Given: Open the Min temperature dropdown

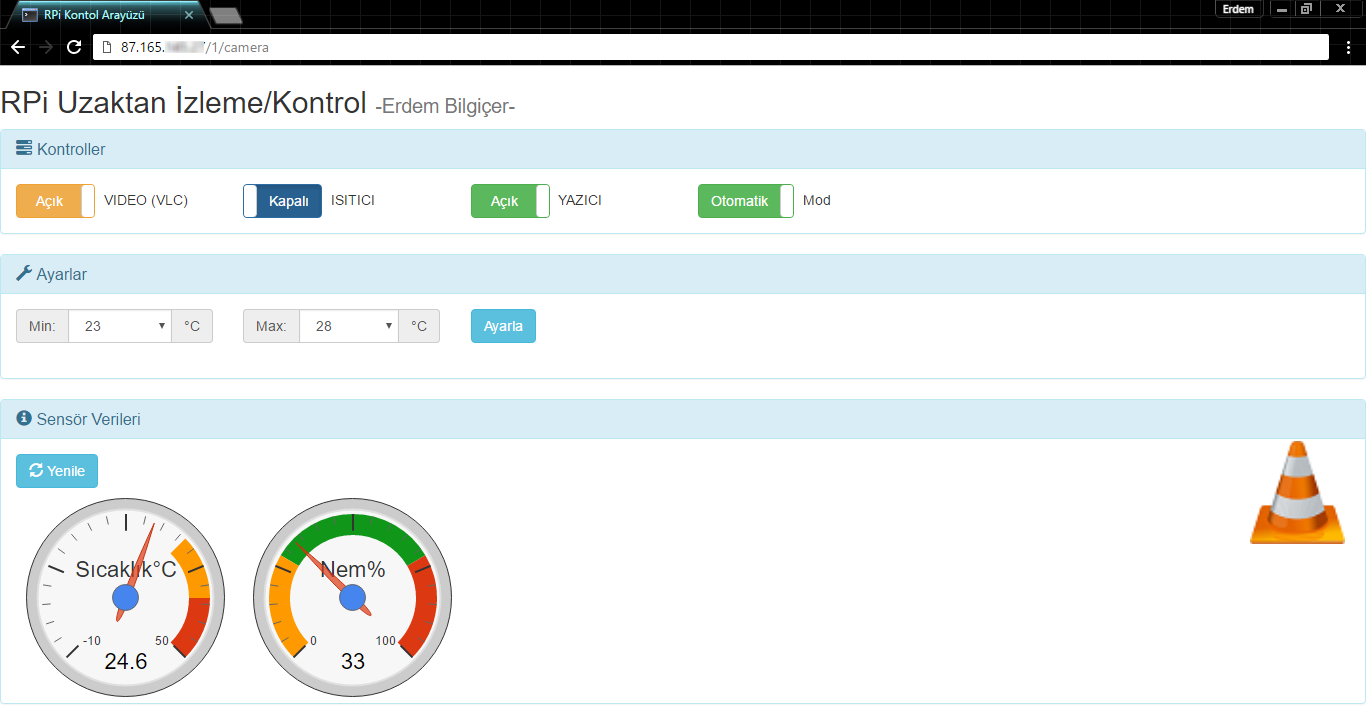Looking at the screenshot, I should 119,326.
